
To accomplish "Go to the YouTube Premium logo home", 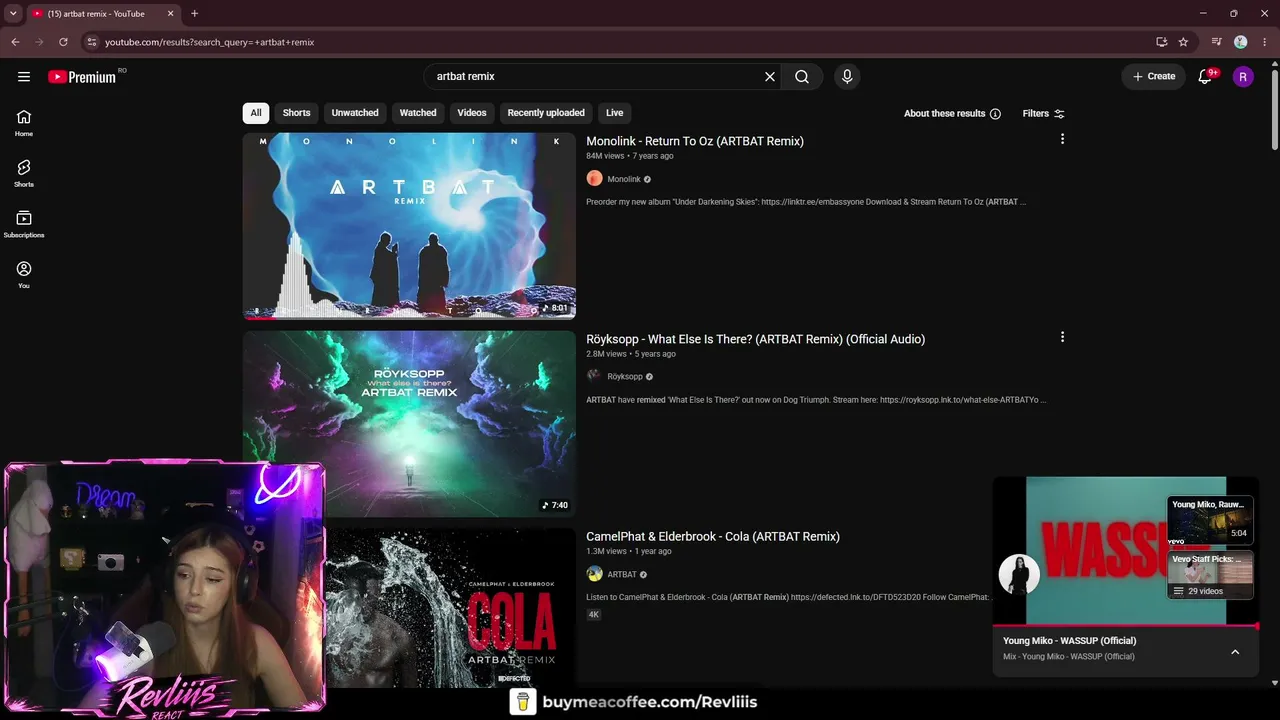I will (82, 77).
